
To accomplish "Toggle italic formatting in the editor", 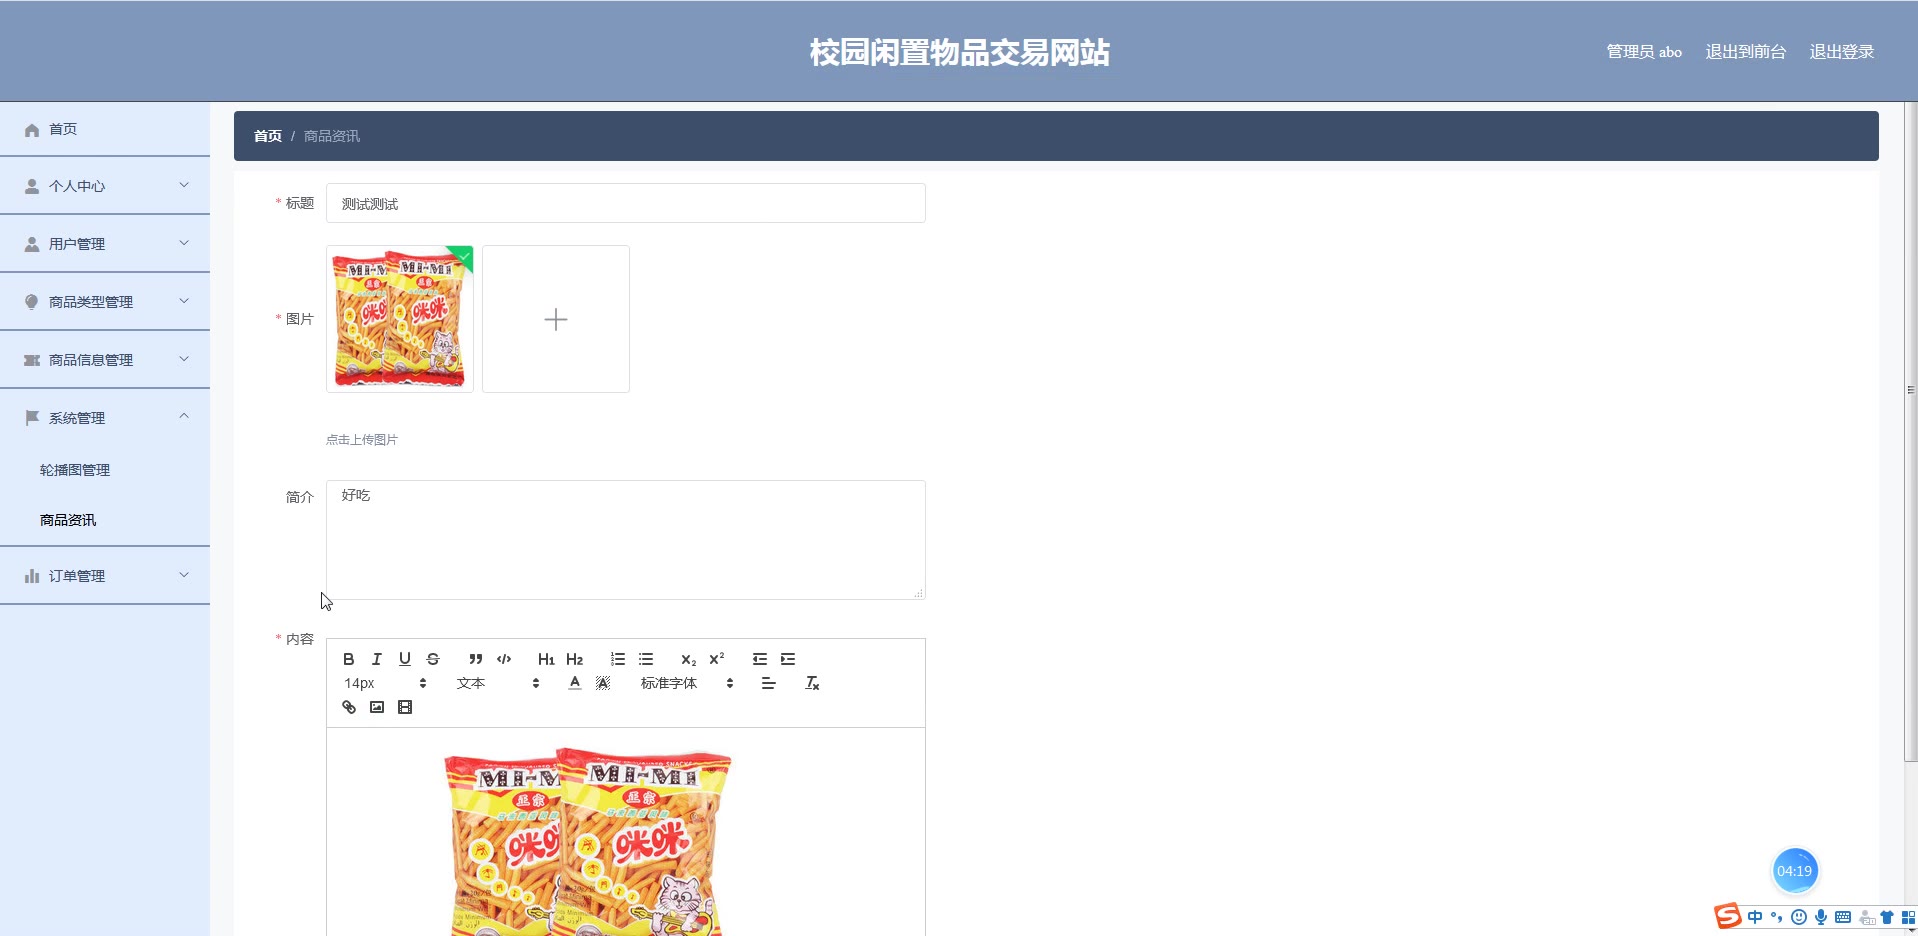I will click(x=377, y=659).
